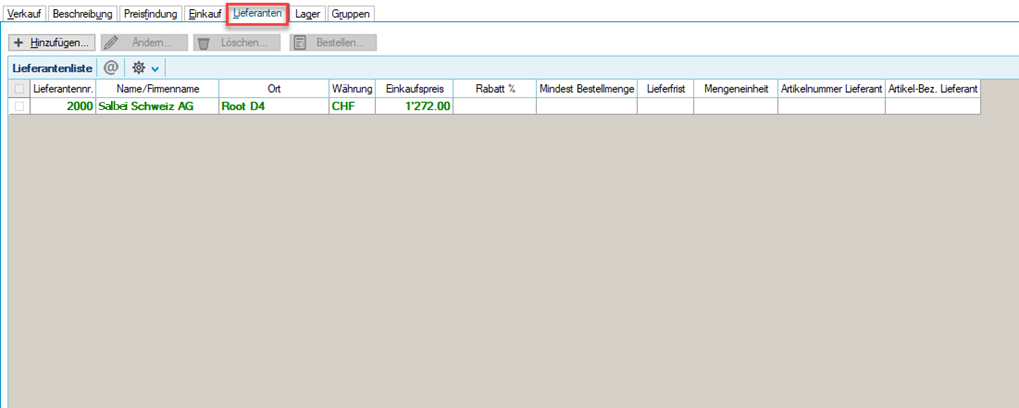
Task: Click the Mindest Bestellmenge column header
Action: tap(587, 88)
